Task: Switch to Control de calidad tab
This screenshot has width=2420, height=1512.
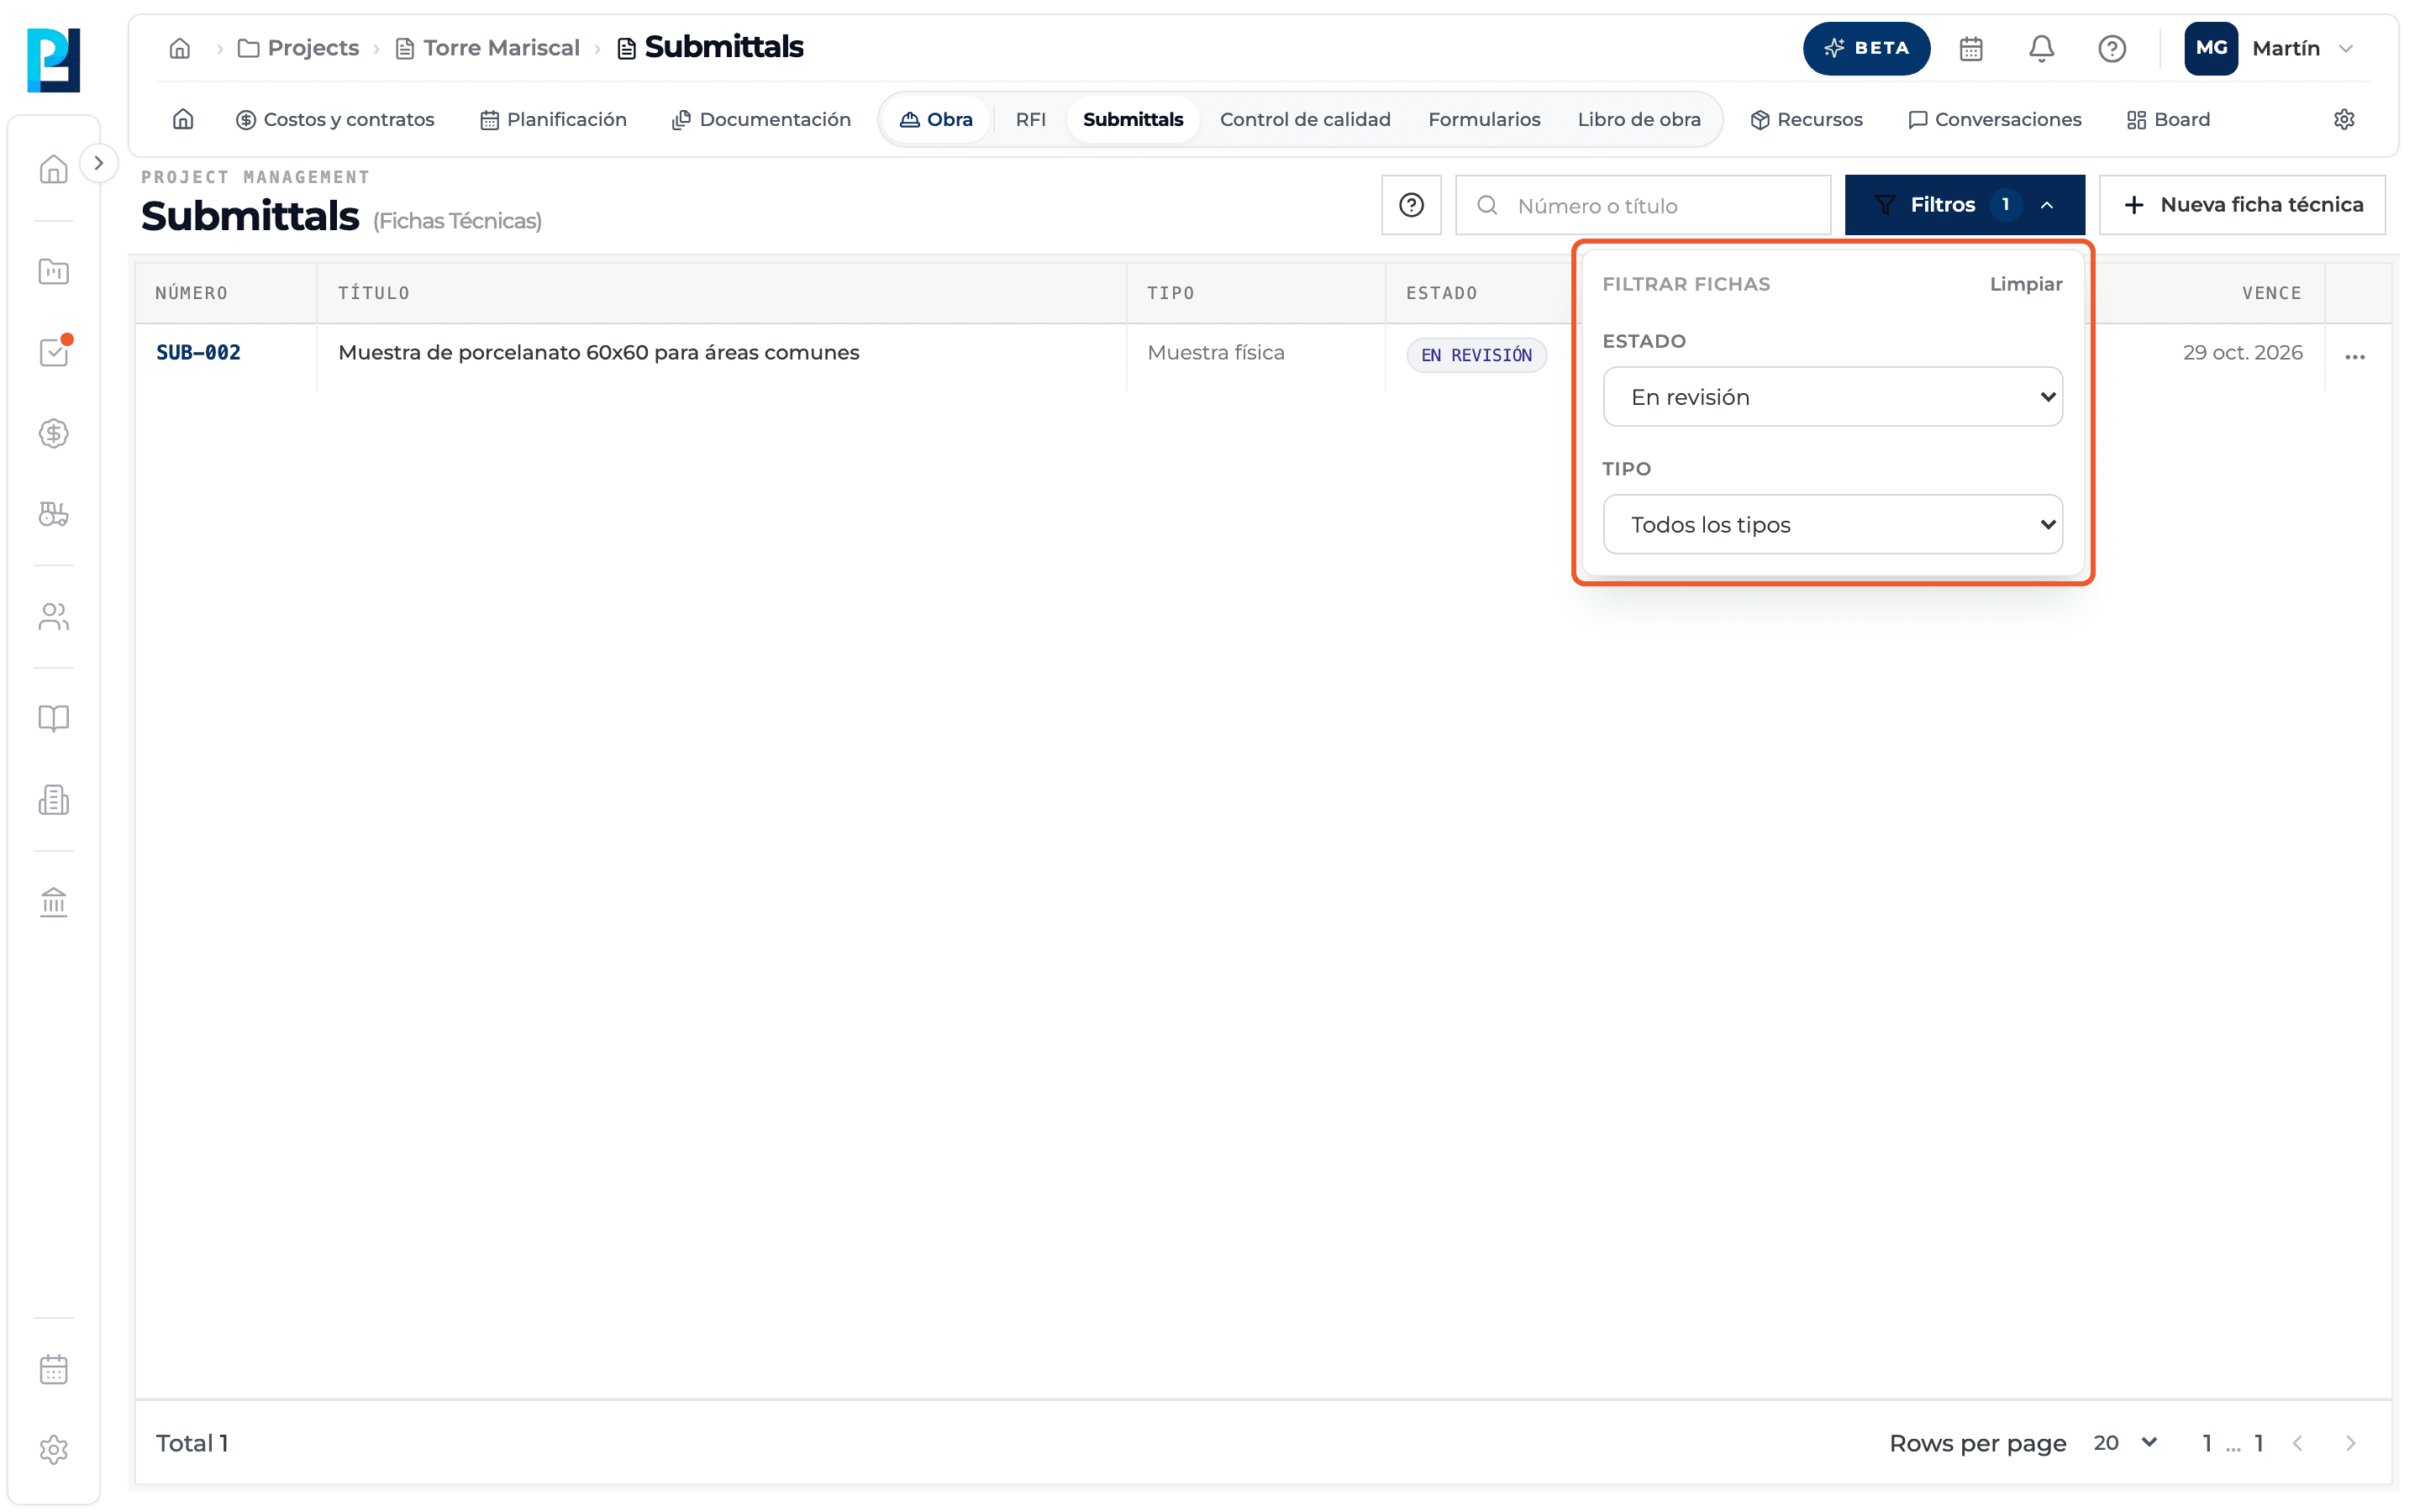Action: pos(1304,119)
